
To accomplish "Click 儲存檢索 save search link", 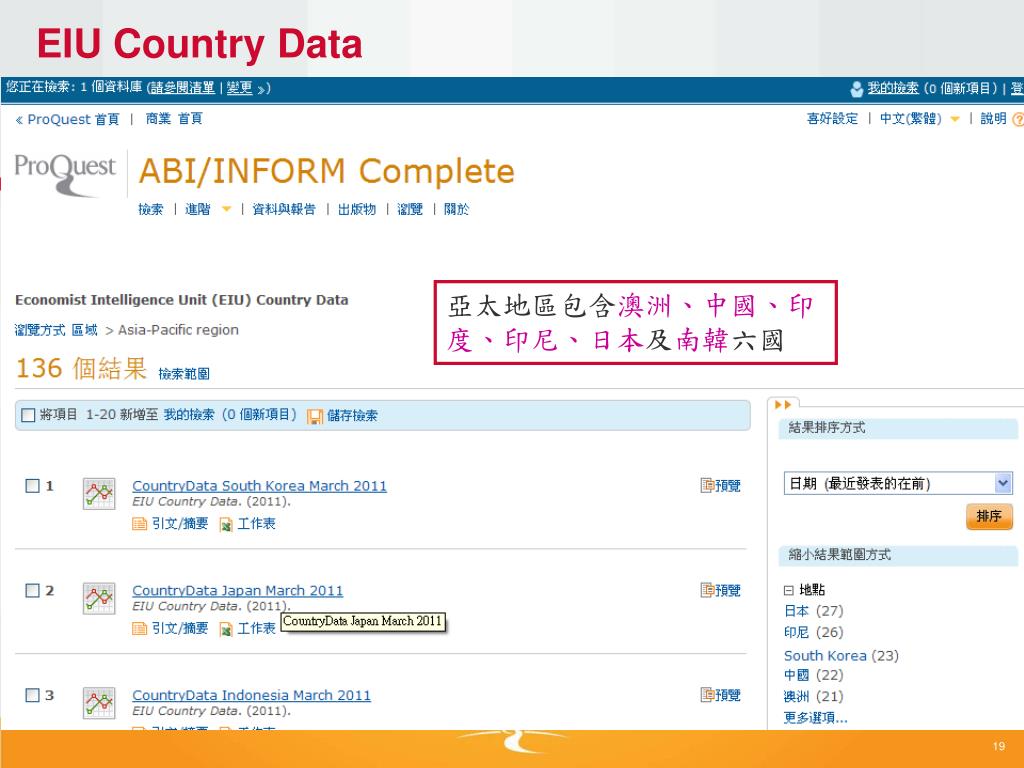I will click(x=352, y=415).
